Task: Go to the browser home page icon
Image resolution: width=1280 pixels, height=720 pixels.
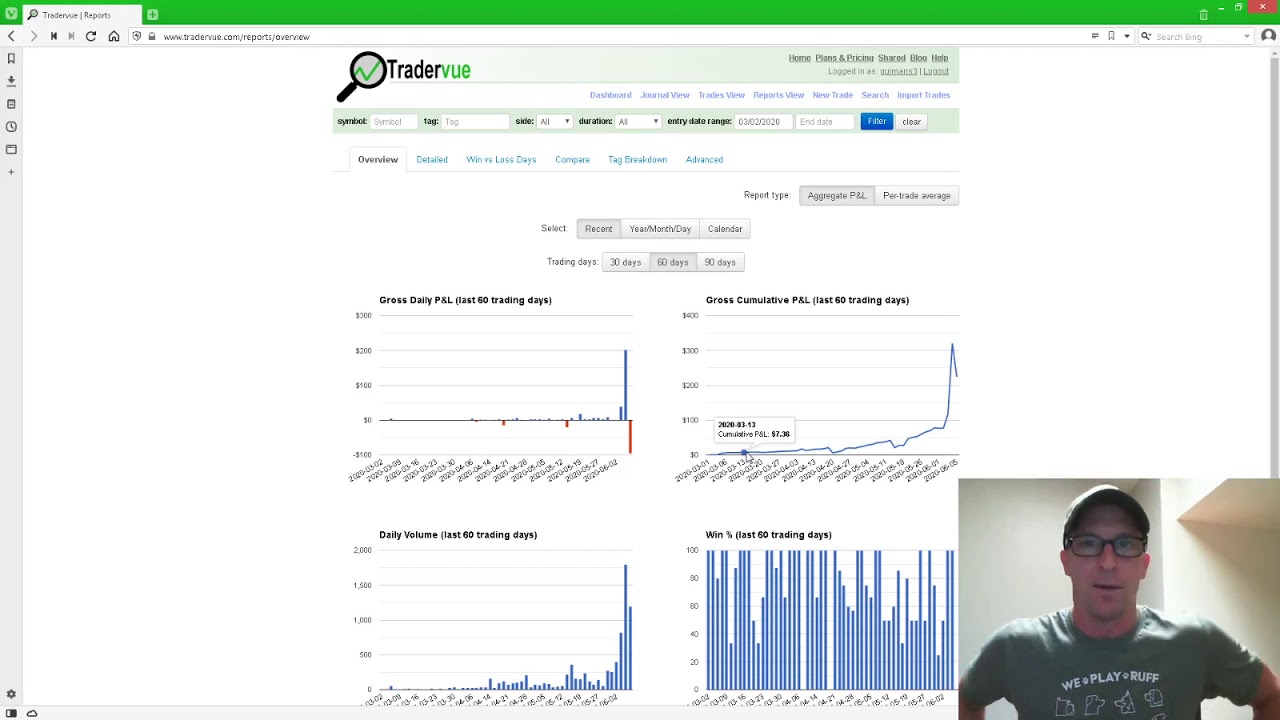Action: click(x=114, y=36)
